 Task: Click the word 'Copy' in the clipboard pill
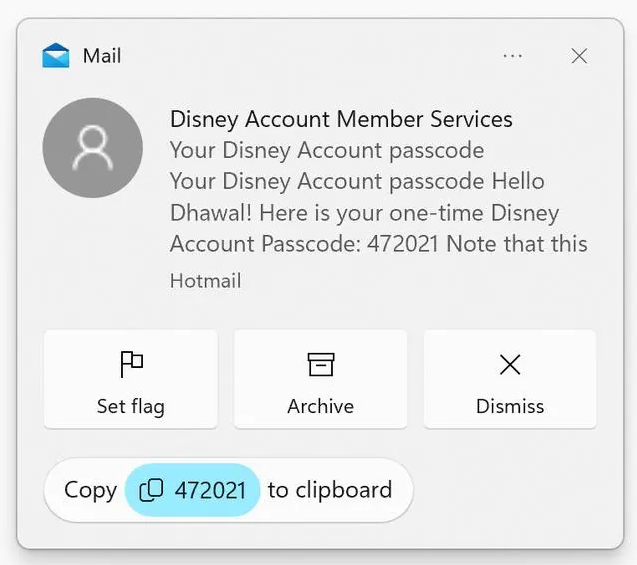click(90, 490)
